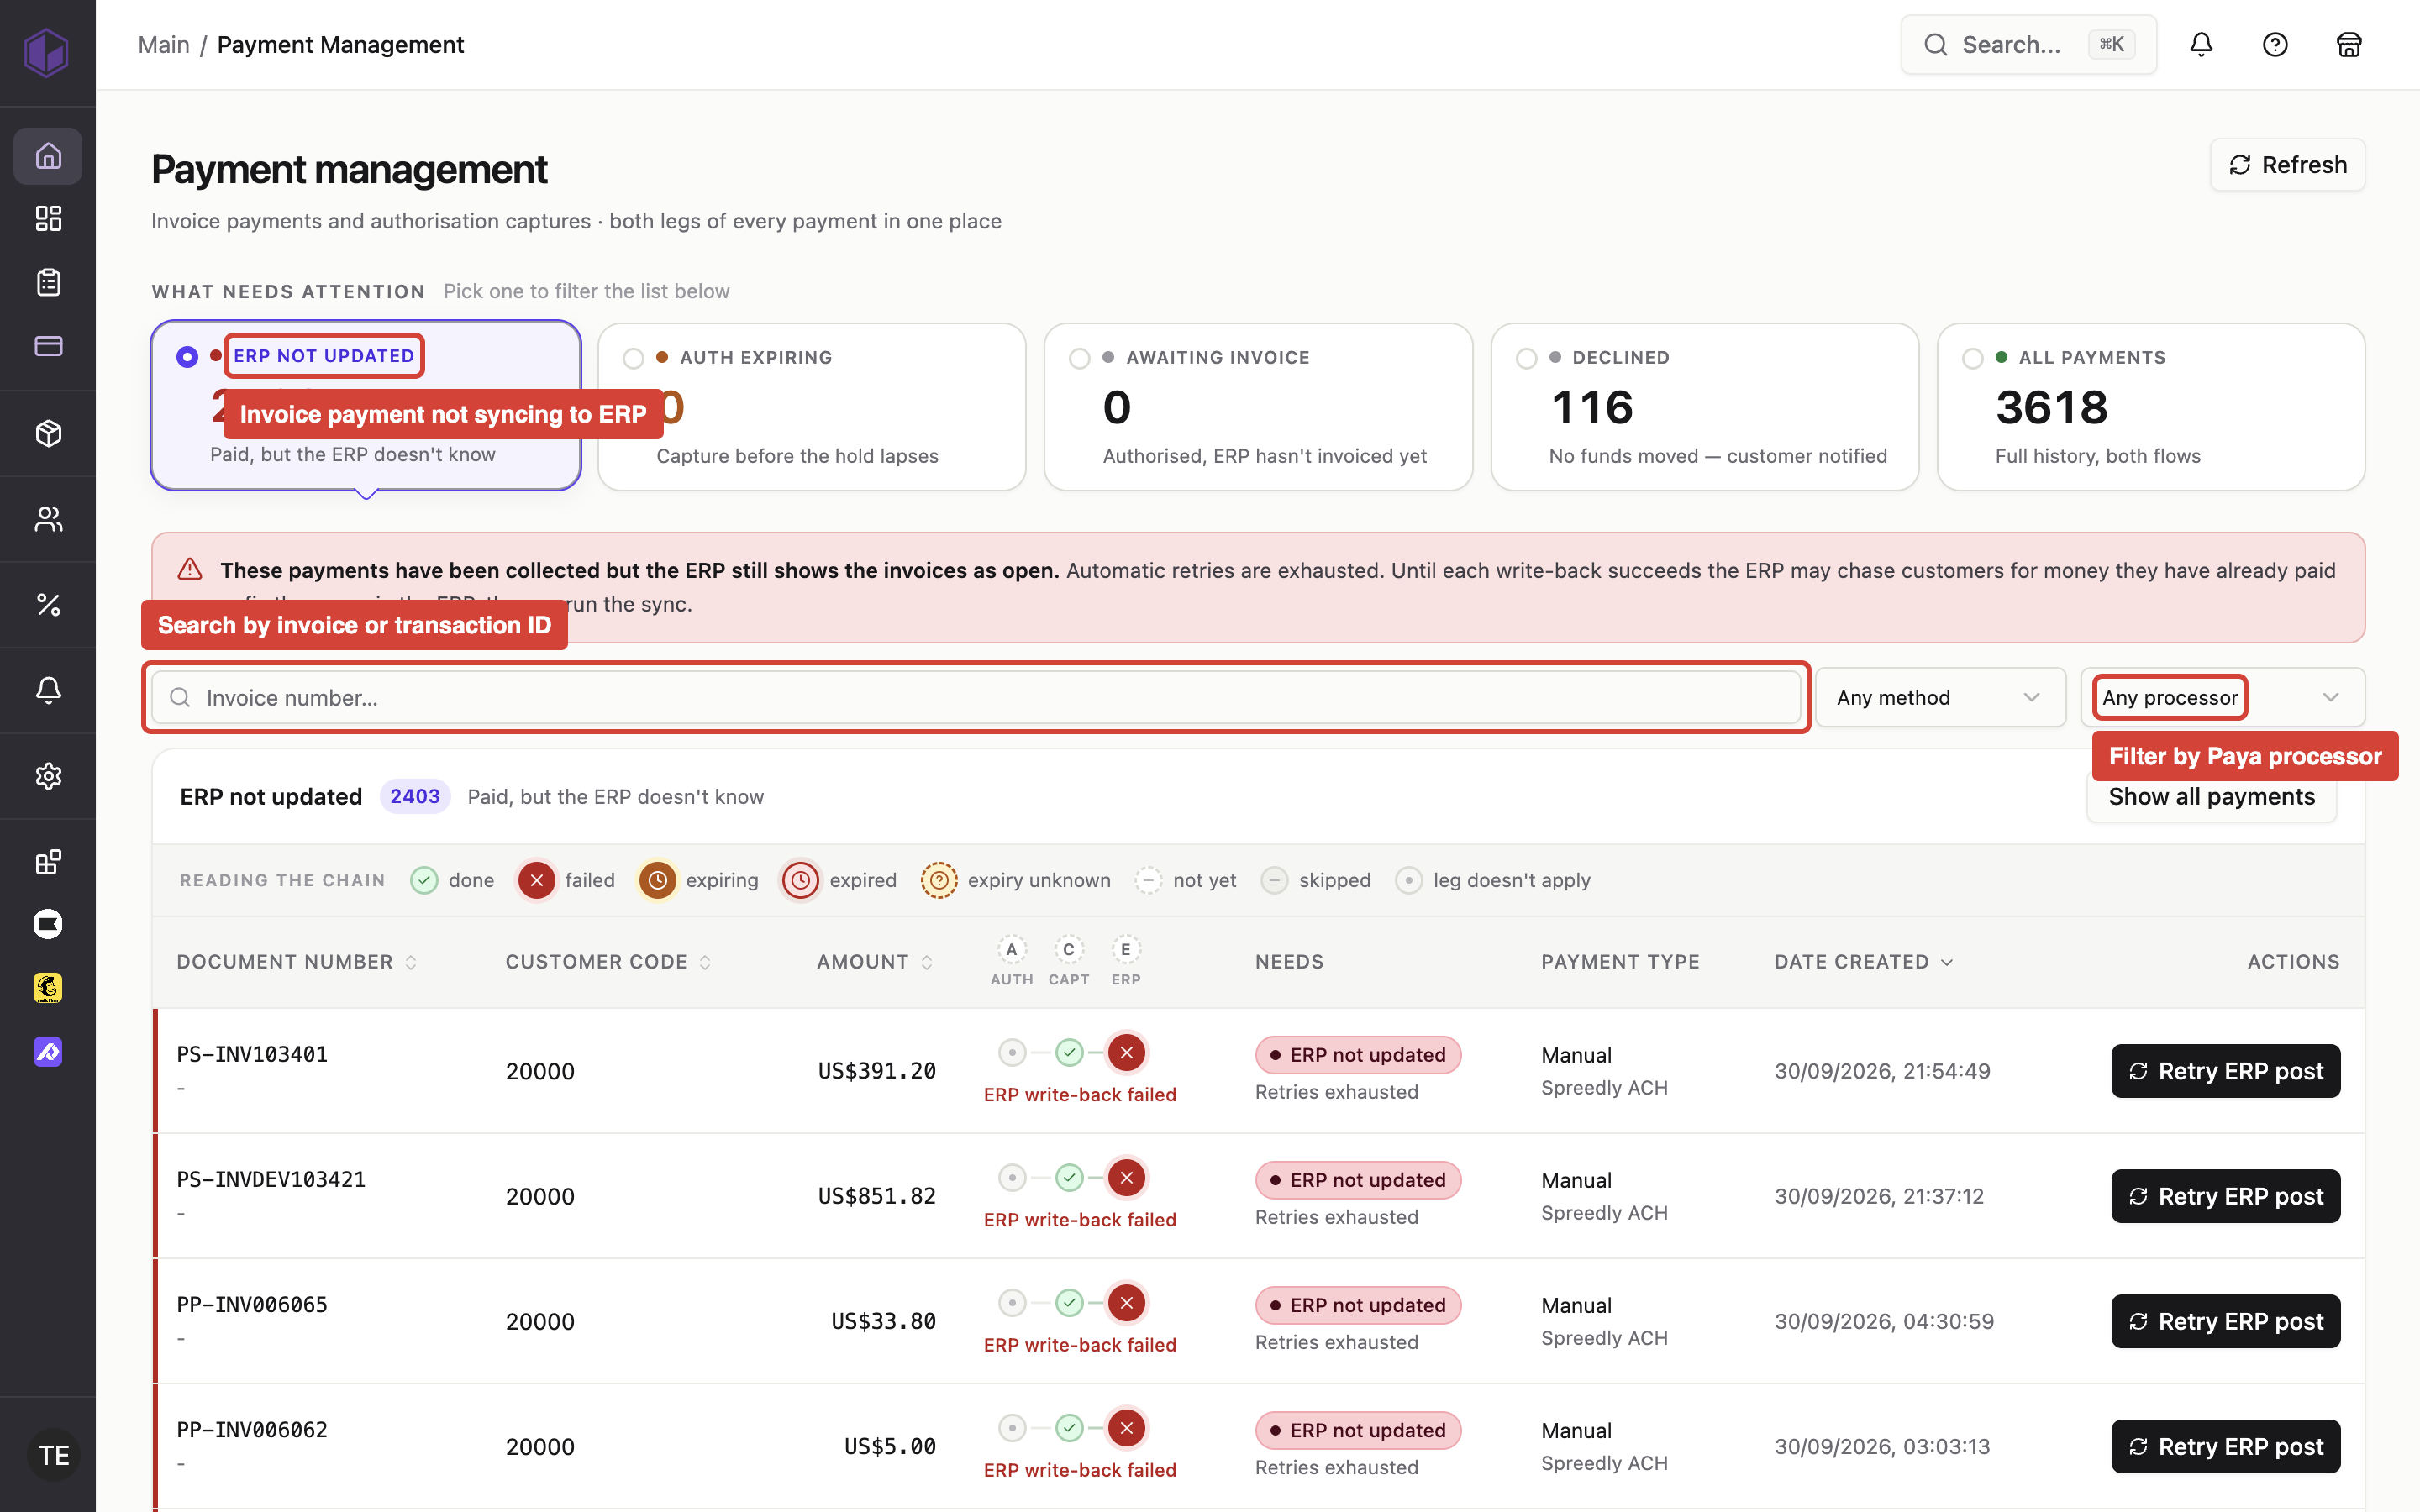Click the Refresh button

(x=2287, y=165)
